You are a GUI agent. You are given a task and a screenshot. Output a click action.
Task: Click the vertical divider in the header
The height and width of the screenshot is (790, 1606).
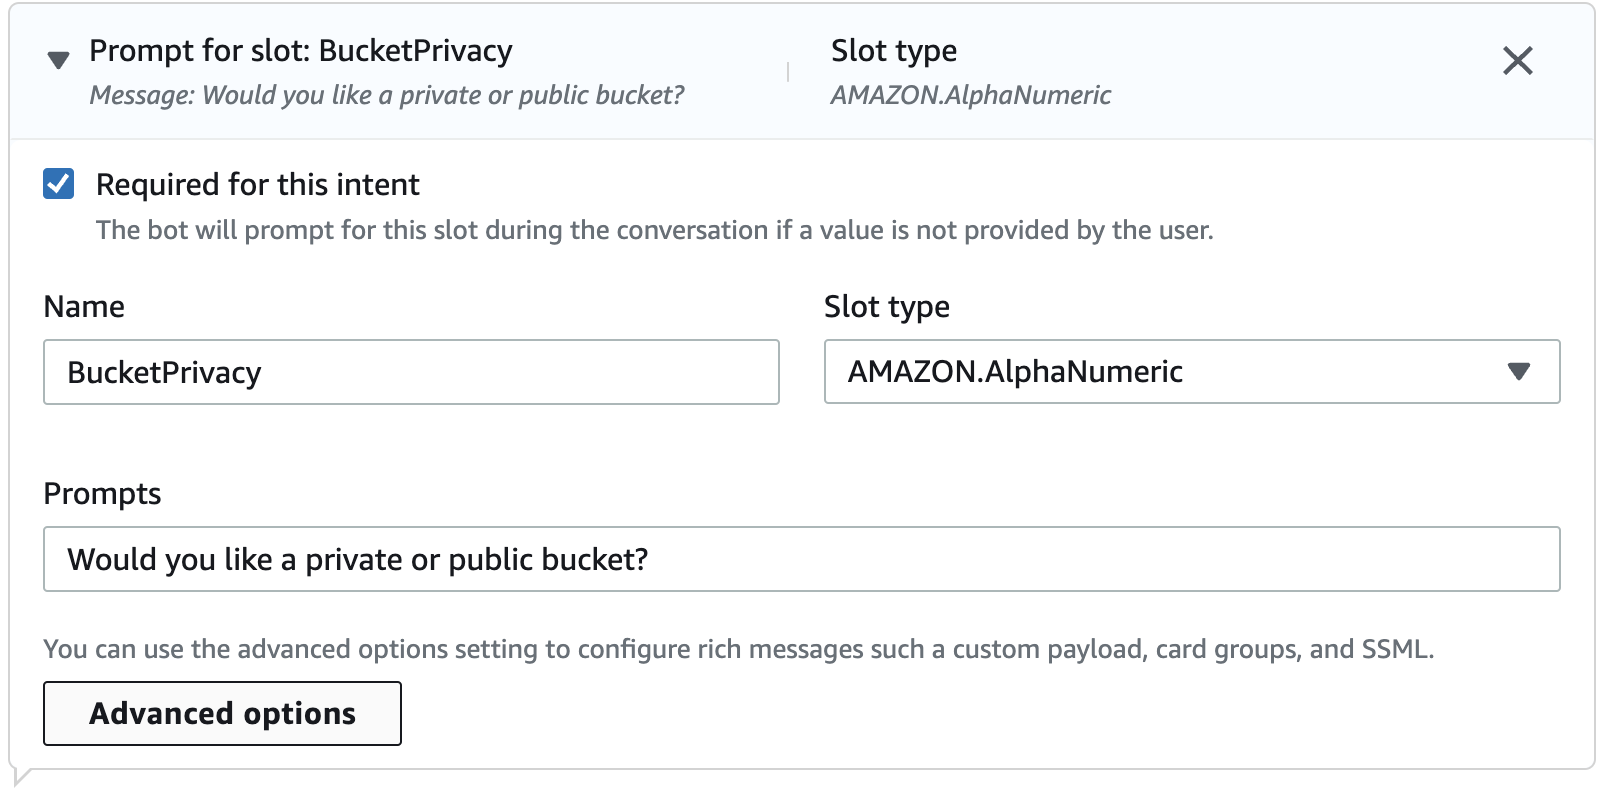click(788, 72)
